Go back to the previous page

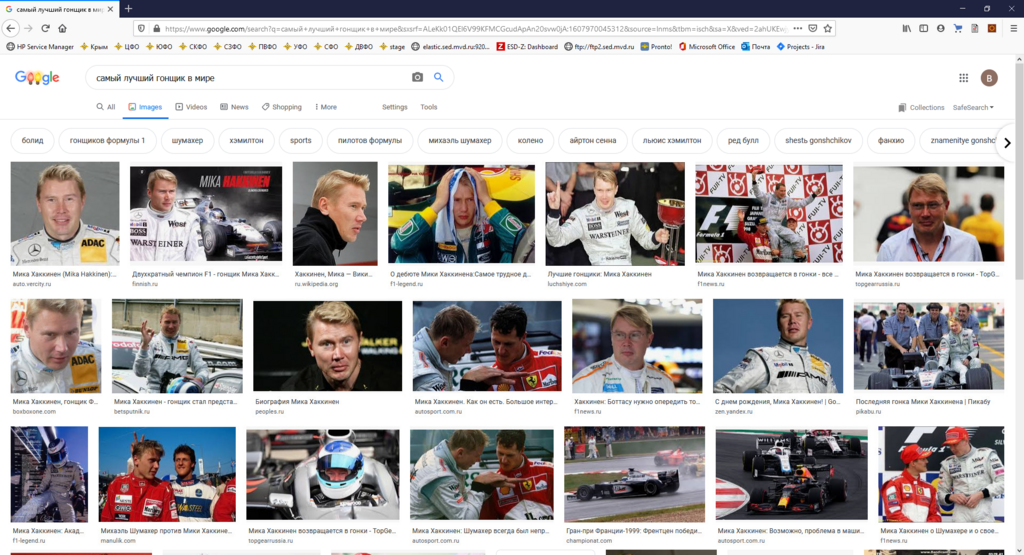coord(10,28)
